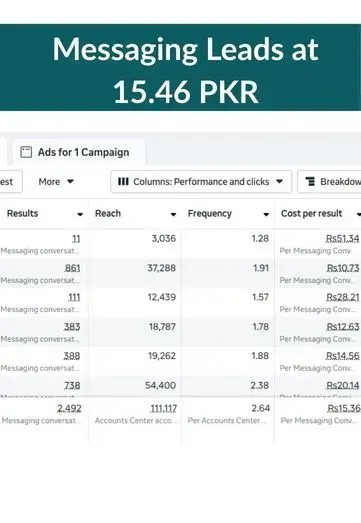Open Columns: Performance and clicks dropdown

point(201,181)
